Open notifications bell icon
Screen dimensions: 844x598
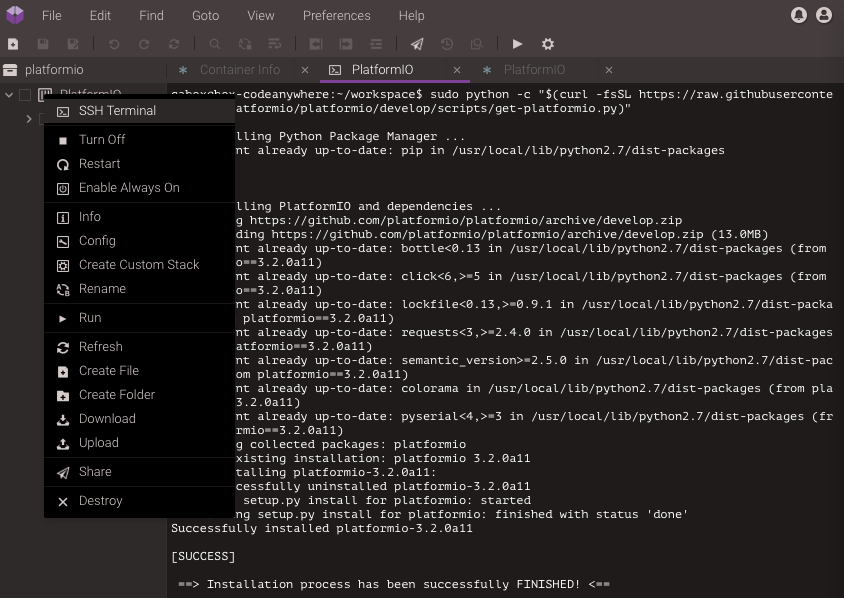[x=799, y=15]
